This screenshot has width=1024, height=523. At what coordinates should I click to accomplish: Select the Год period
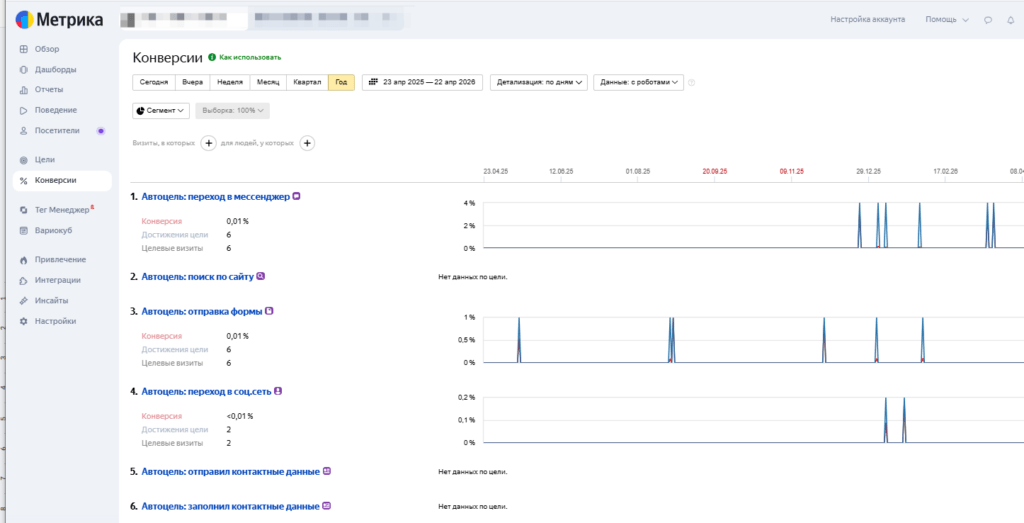point(342,82)
